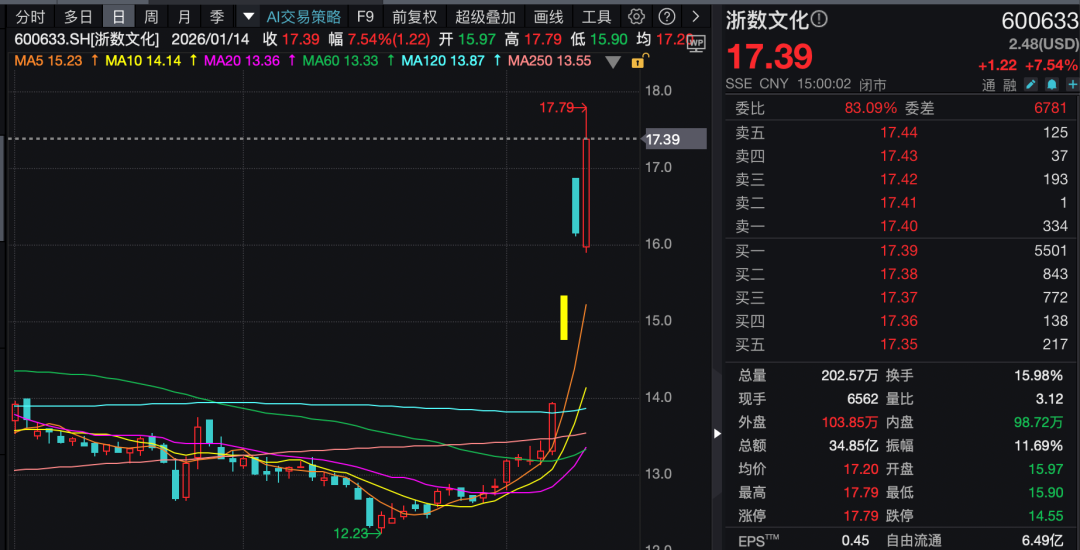
Task: Open the 前复权 adjustment option
Action: coord(415,17)
